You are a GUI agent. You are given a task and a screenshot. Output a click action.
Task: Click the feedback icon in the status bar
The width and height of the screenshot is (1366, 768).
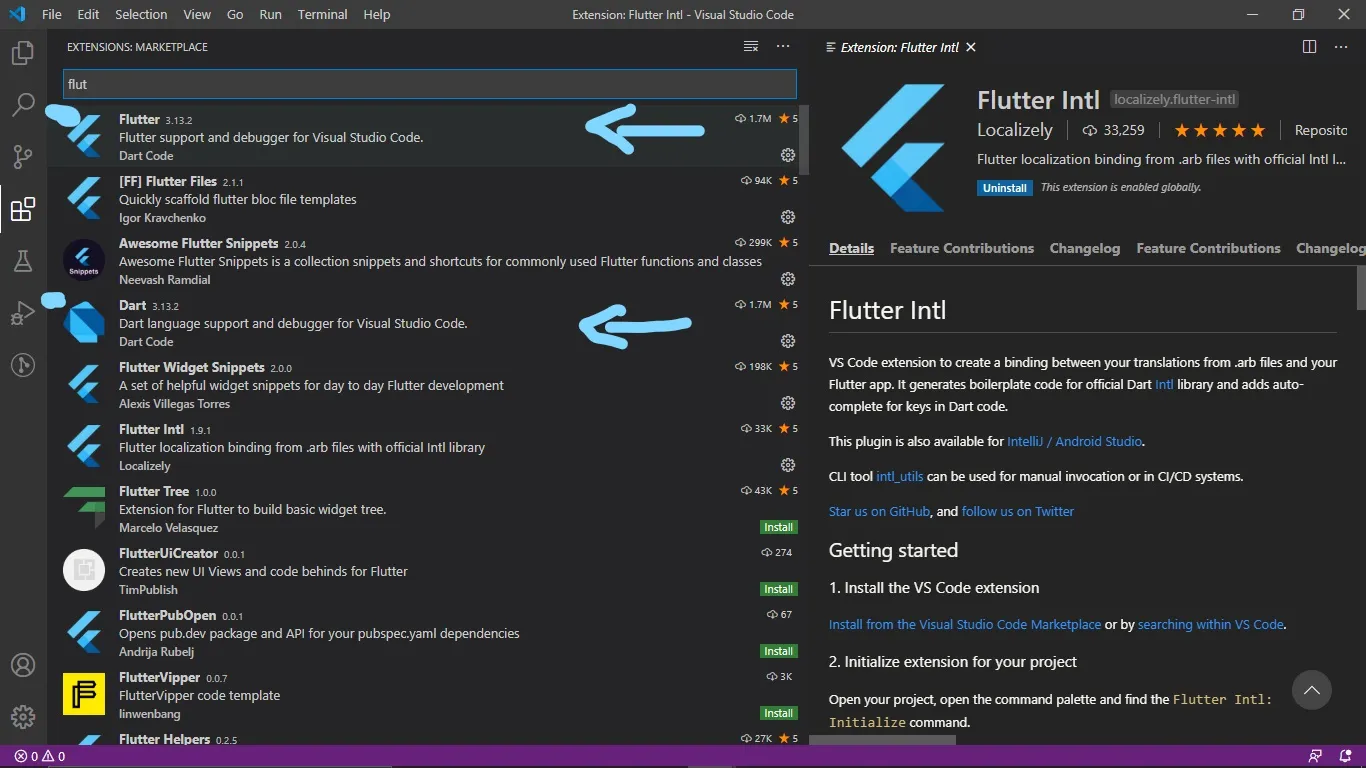coord(1315,756)
